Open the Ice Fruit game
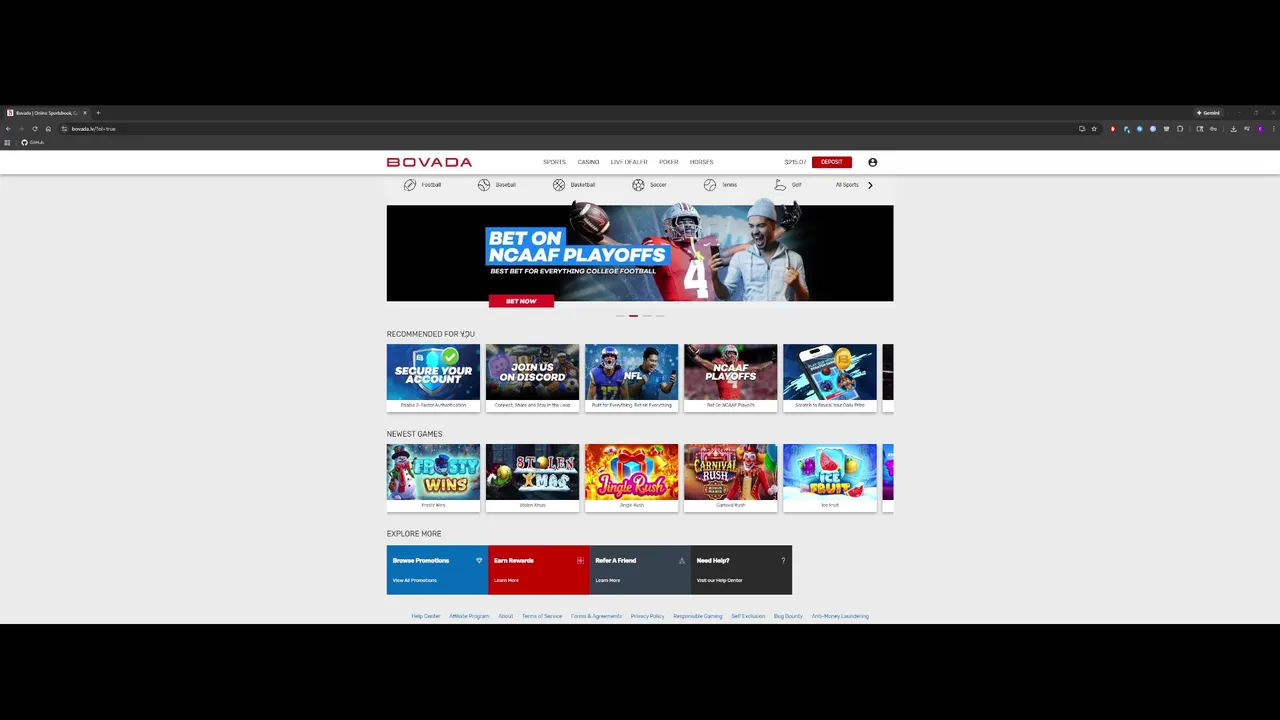 (x=830, y=477)
